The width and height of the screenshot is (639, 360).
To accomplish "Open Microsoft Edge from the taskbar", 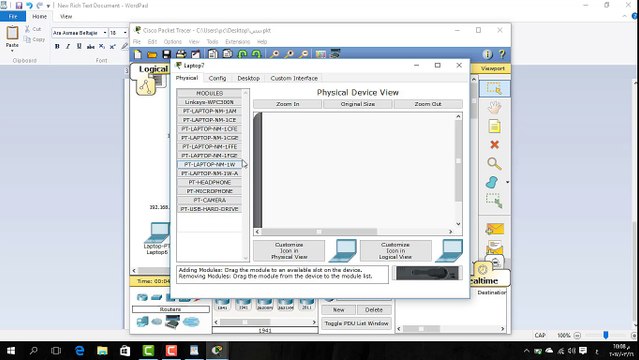I will click(x=79, y=350).
